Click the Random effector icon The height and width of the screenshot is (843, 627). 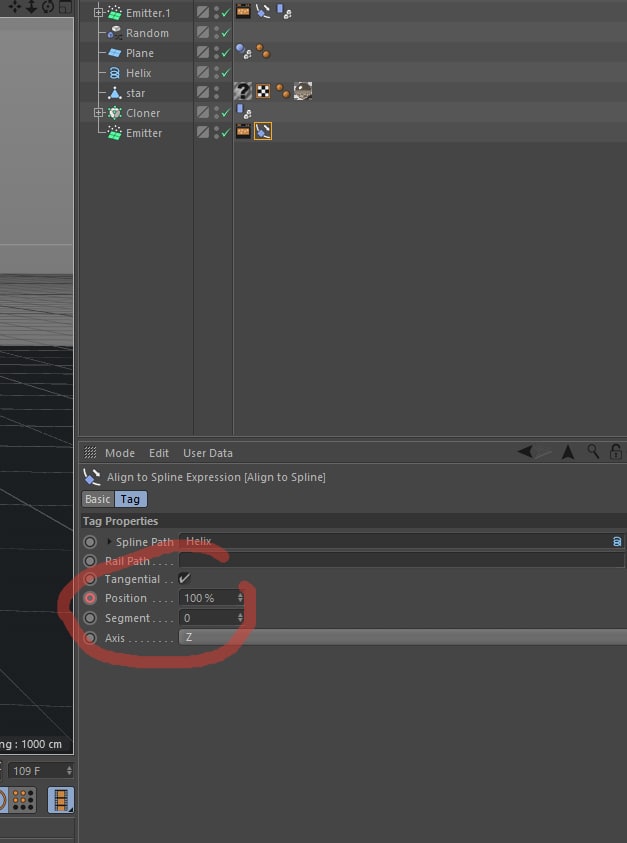point(115,33)
